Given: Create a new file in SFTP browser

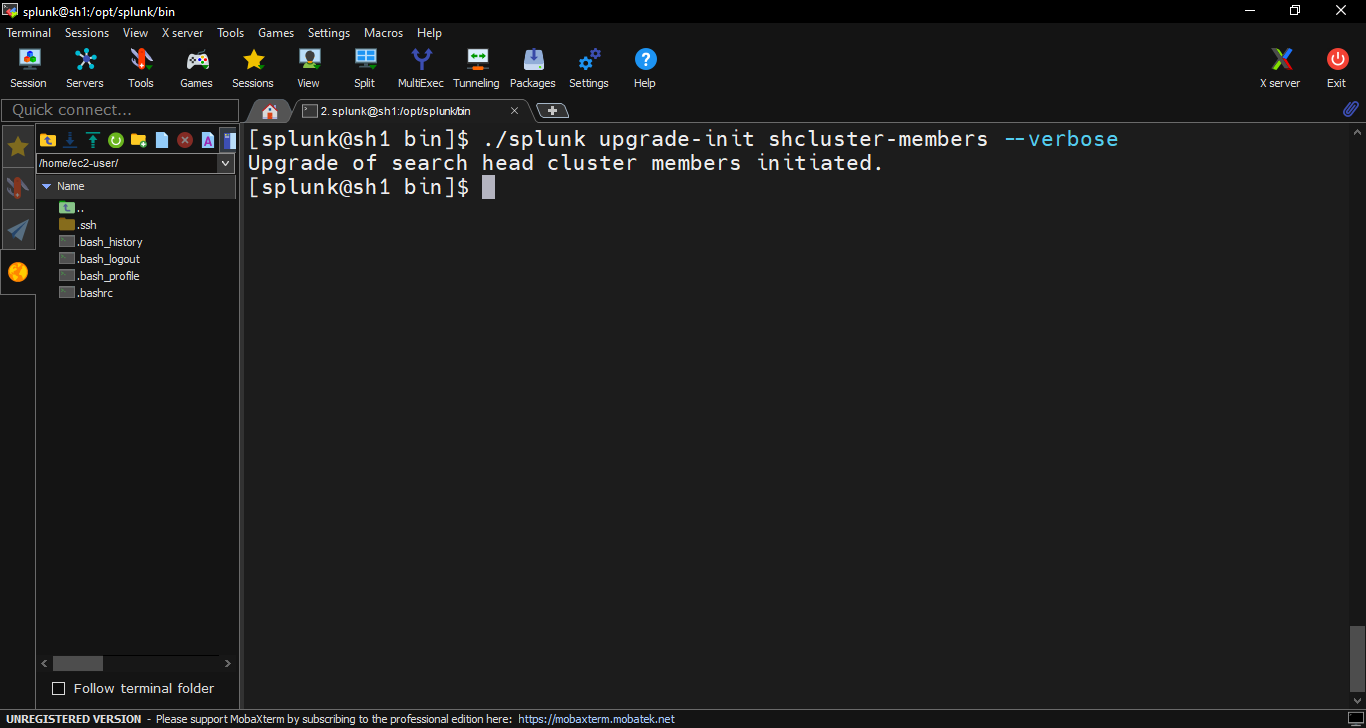Looking at the screenshot, I should (162, 140).
